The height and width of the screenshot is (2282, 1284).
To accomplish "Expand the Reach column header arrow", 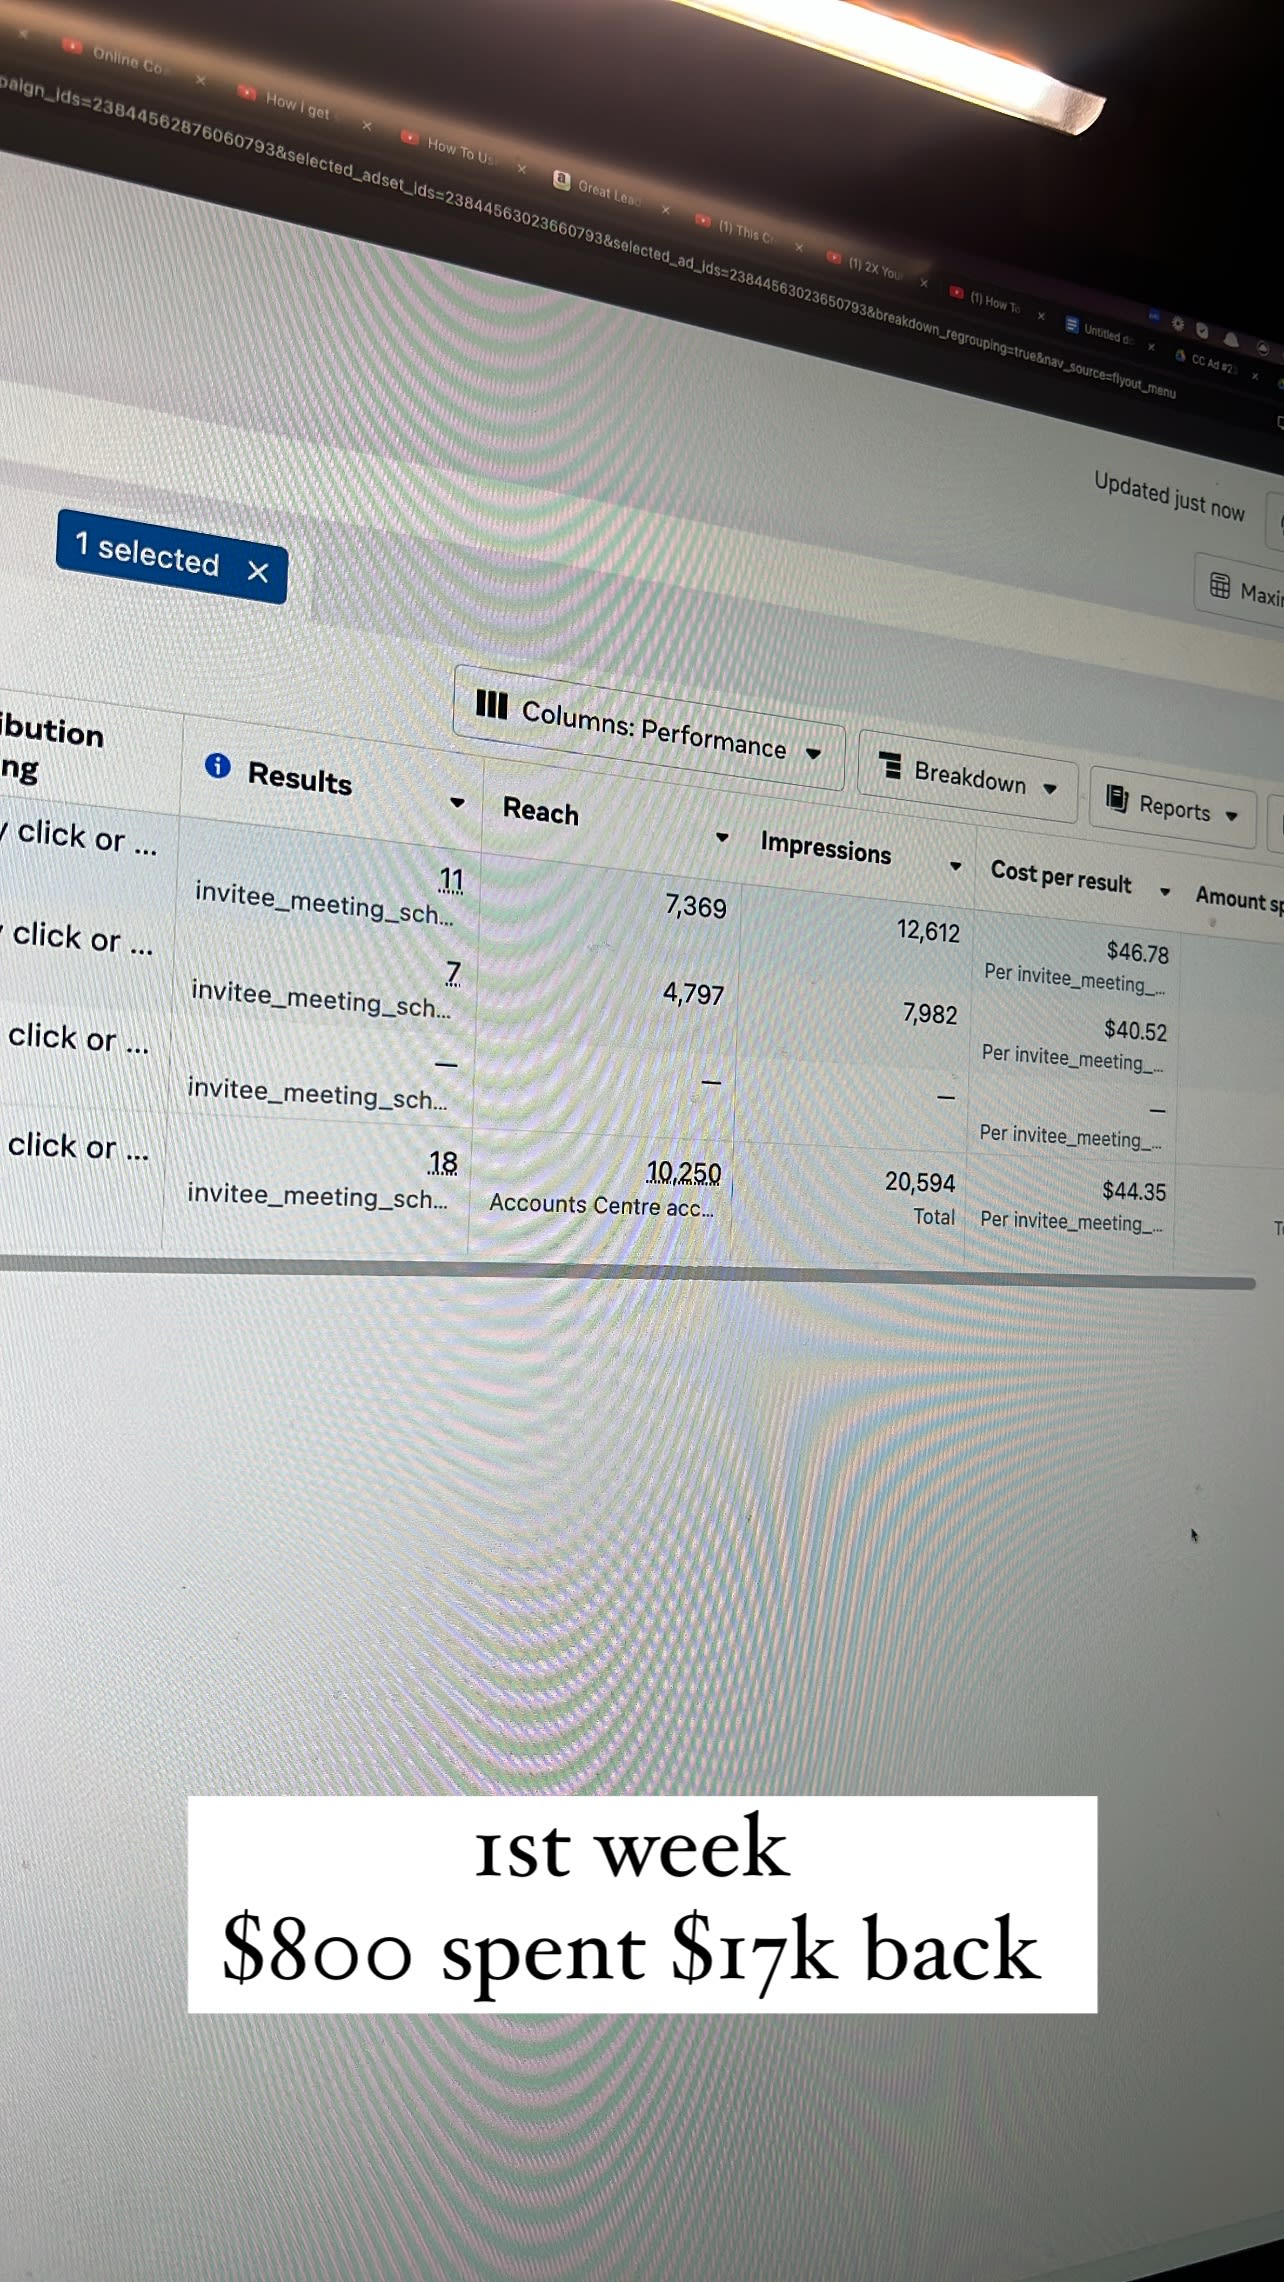I will click(x=722, y=837).
